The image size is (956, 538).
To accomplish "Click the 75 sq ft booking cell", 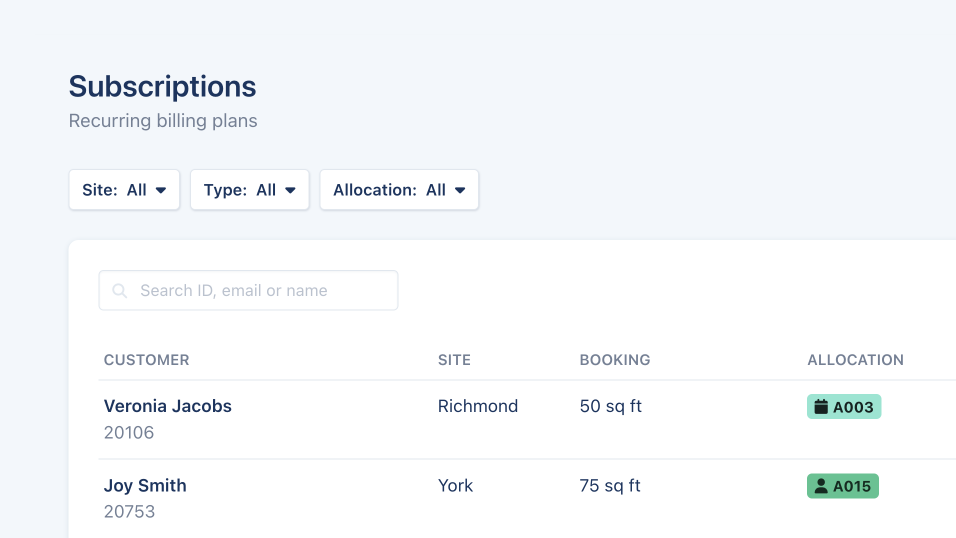I will point(610,486).
